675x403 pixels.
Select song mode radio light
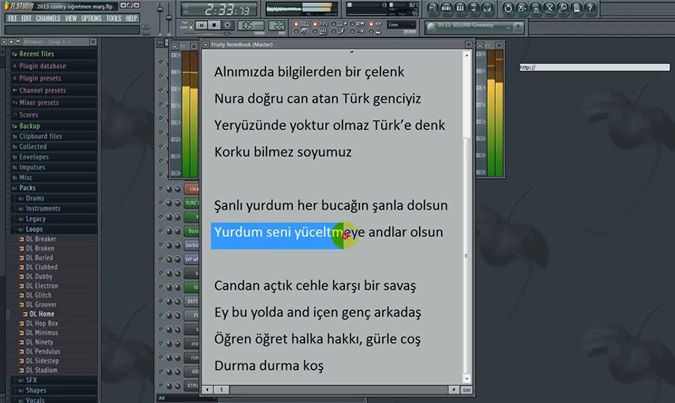(x=191, y=28)
